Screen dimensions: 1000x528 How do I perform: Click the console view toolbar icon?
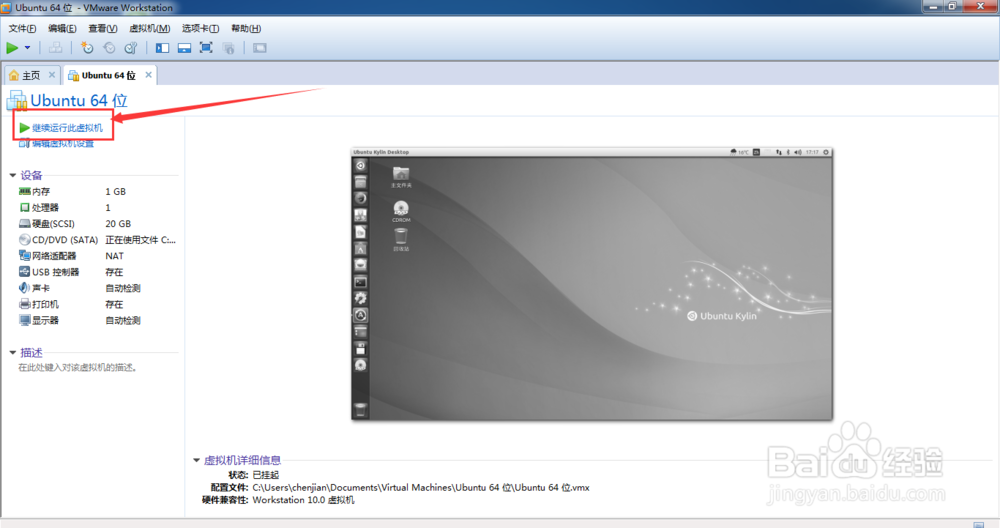[260, 48]
